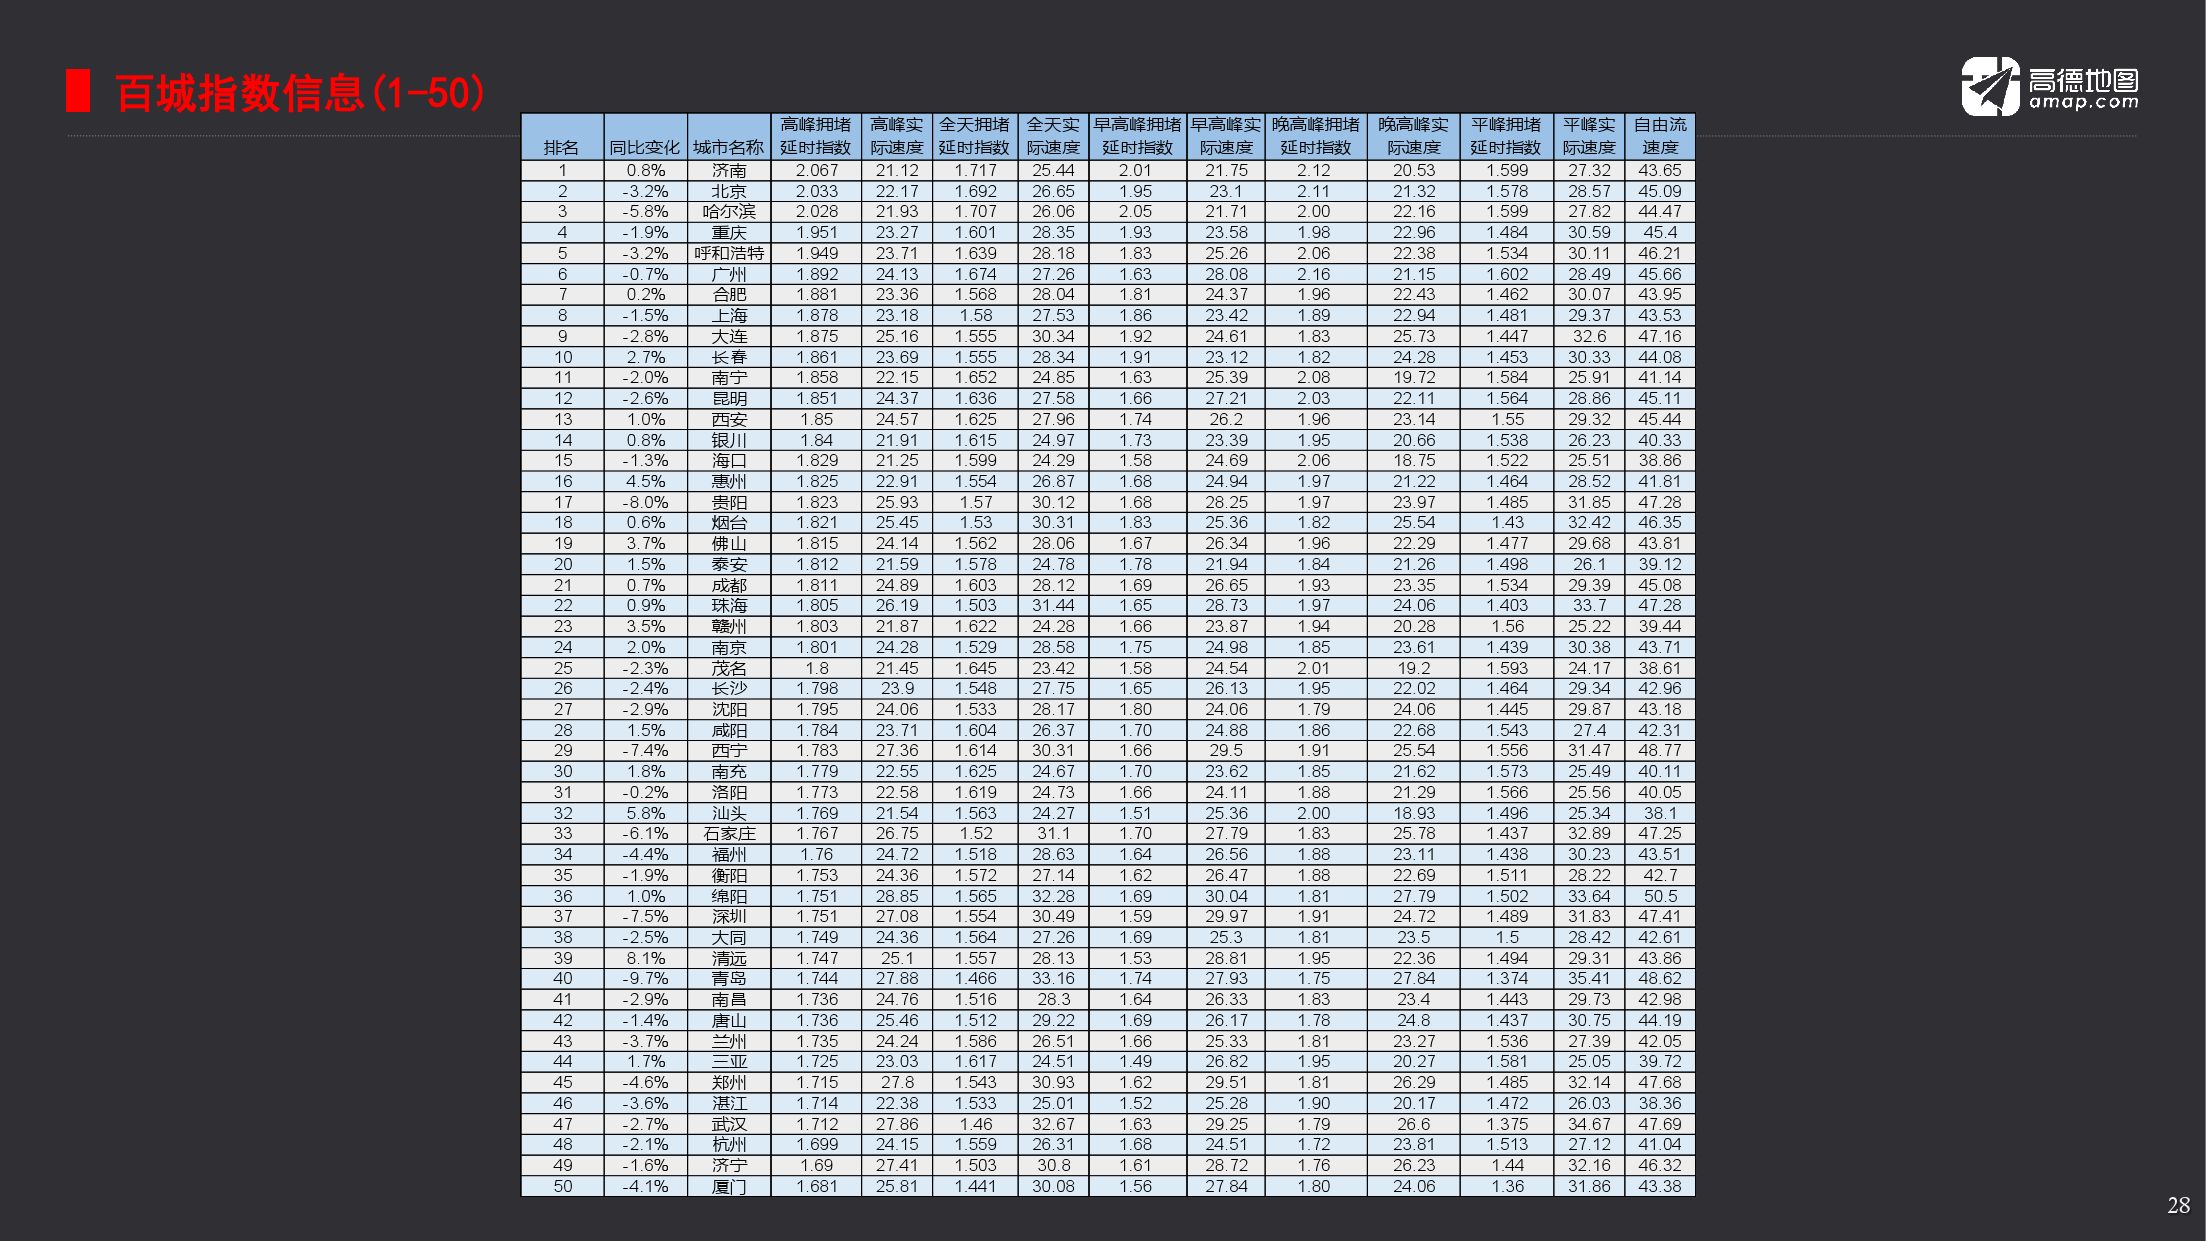Select the 呼和浩特 city cell
The height and width of the screenshot is (1241, 2206).
click(x=729, y=254)
